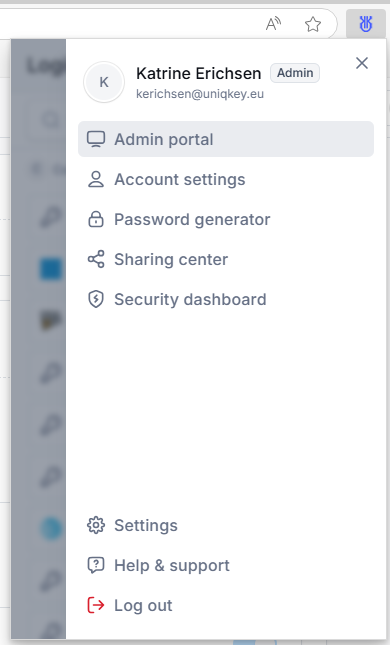Click the Log out text
Viewport: 390px width, 645px height.
(143, 606)
